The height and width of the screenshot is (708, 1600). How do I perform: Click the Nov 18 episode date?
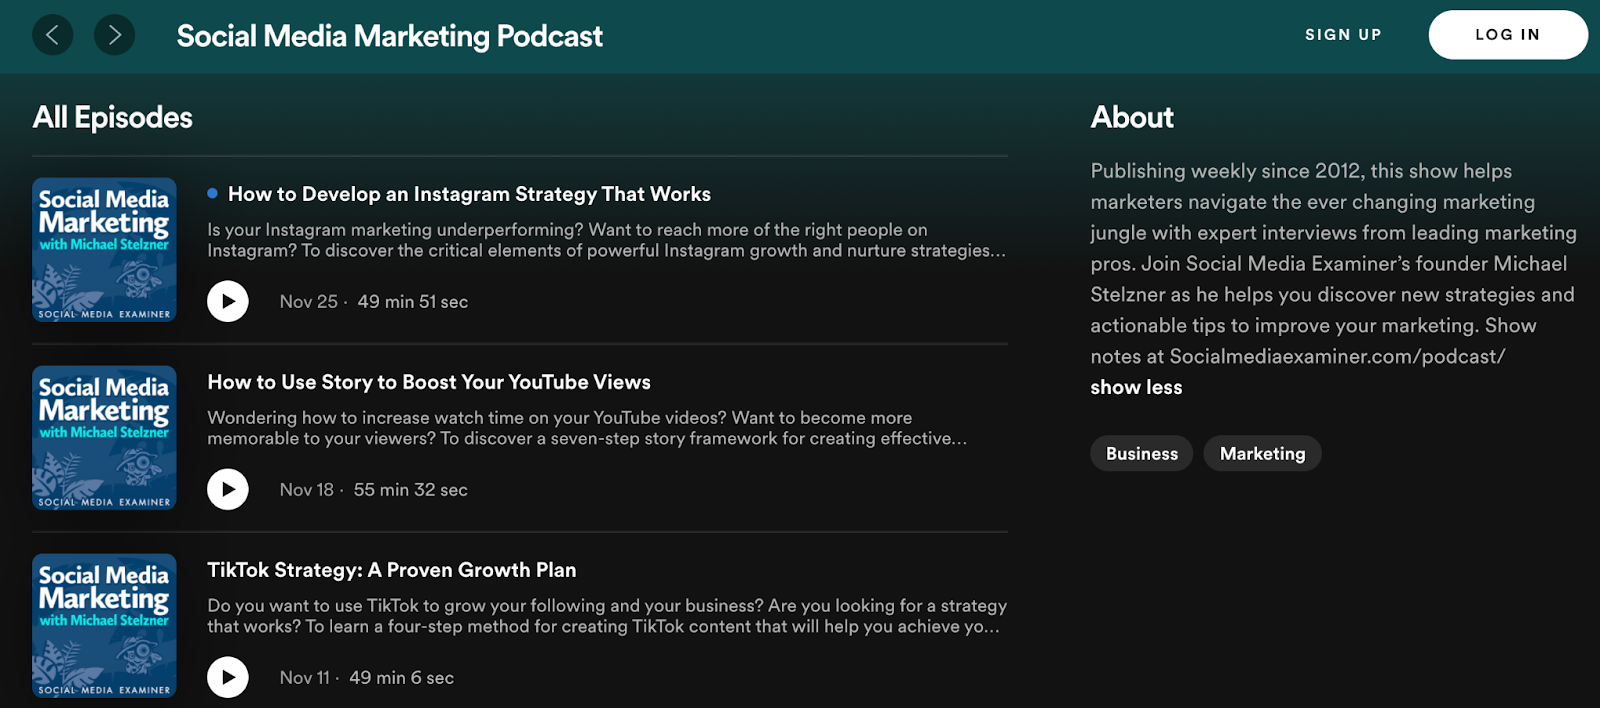click(x=307, y=489)
